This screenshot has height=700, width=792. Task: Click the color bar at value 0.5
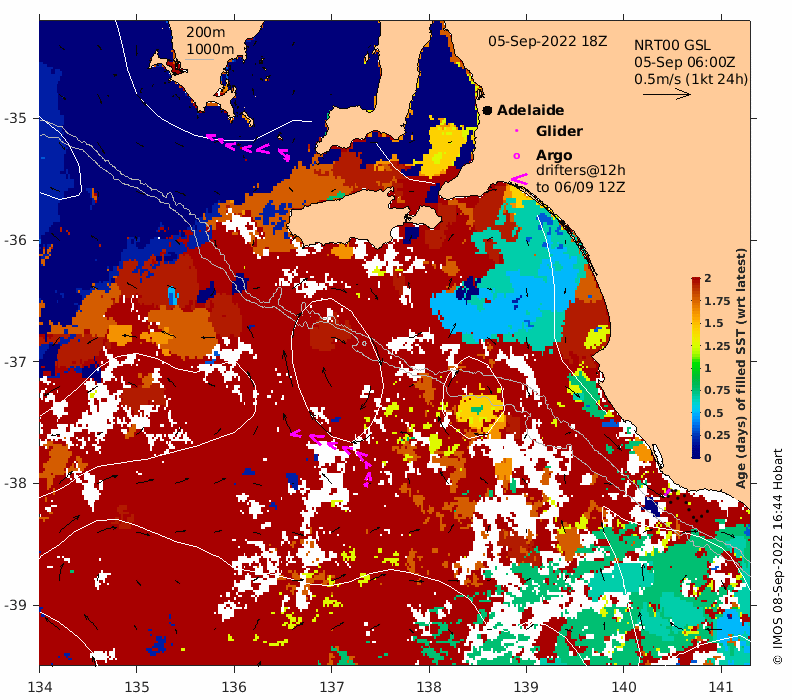tap(696, 413)
